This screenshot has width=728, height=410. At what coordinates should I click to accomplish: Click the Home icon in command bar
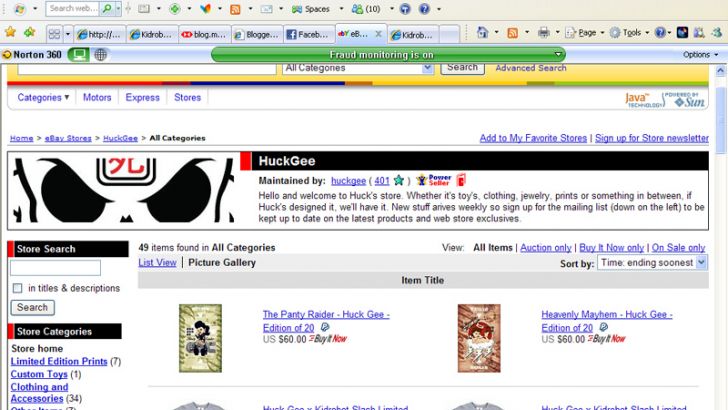click(x=482, y=33)
